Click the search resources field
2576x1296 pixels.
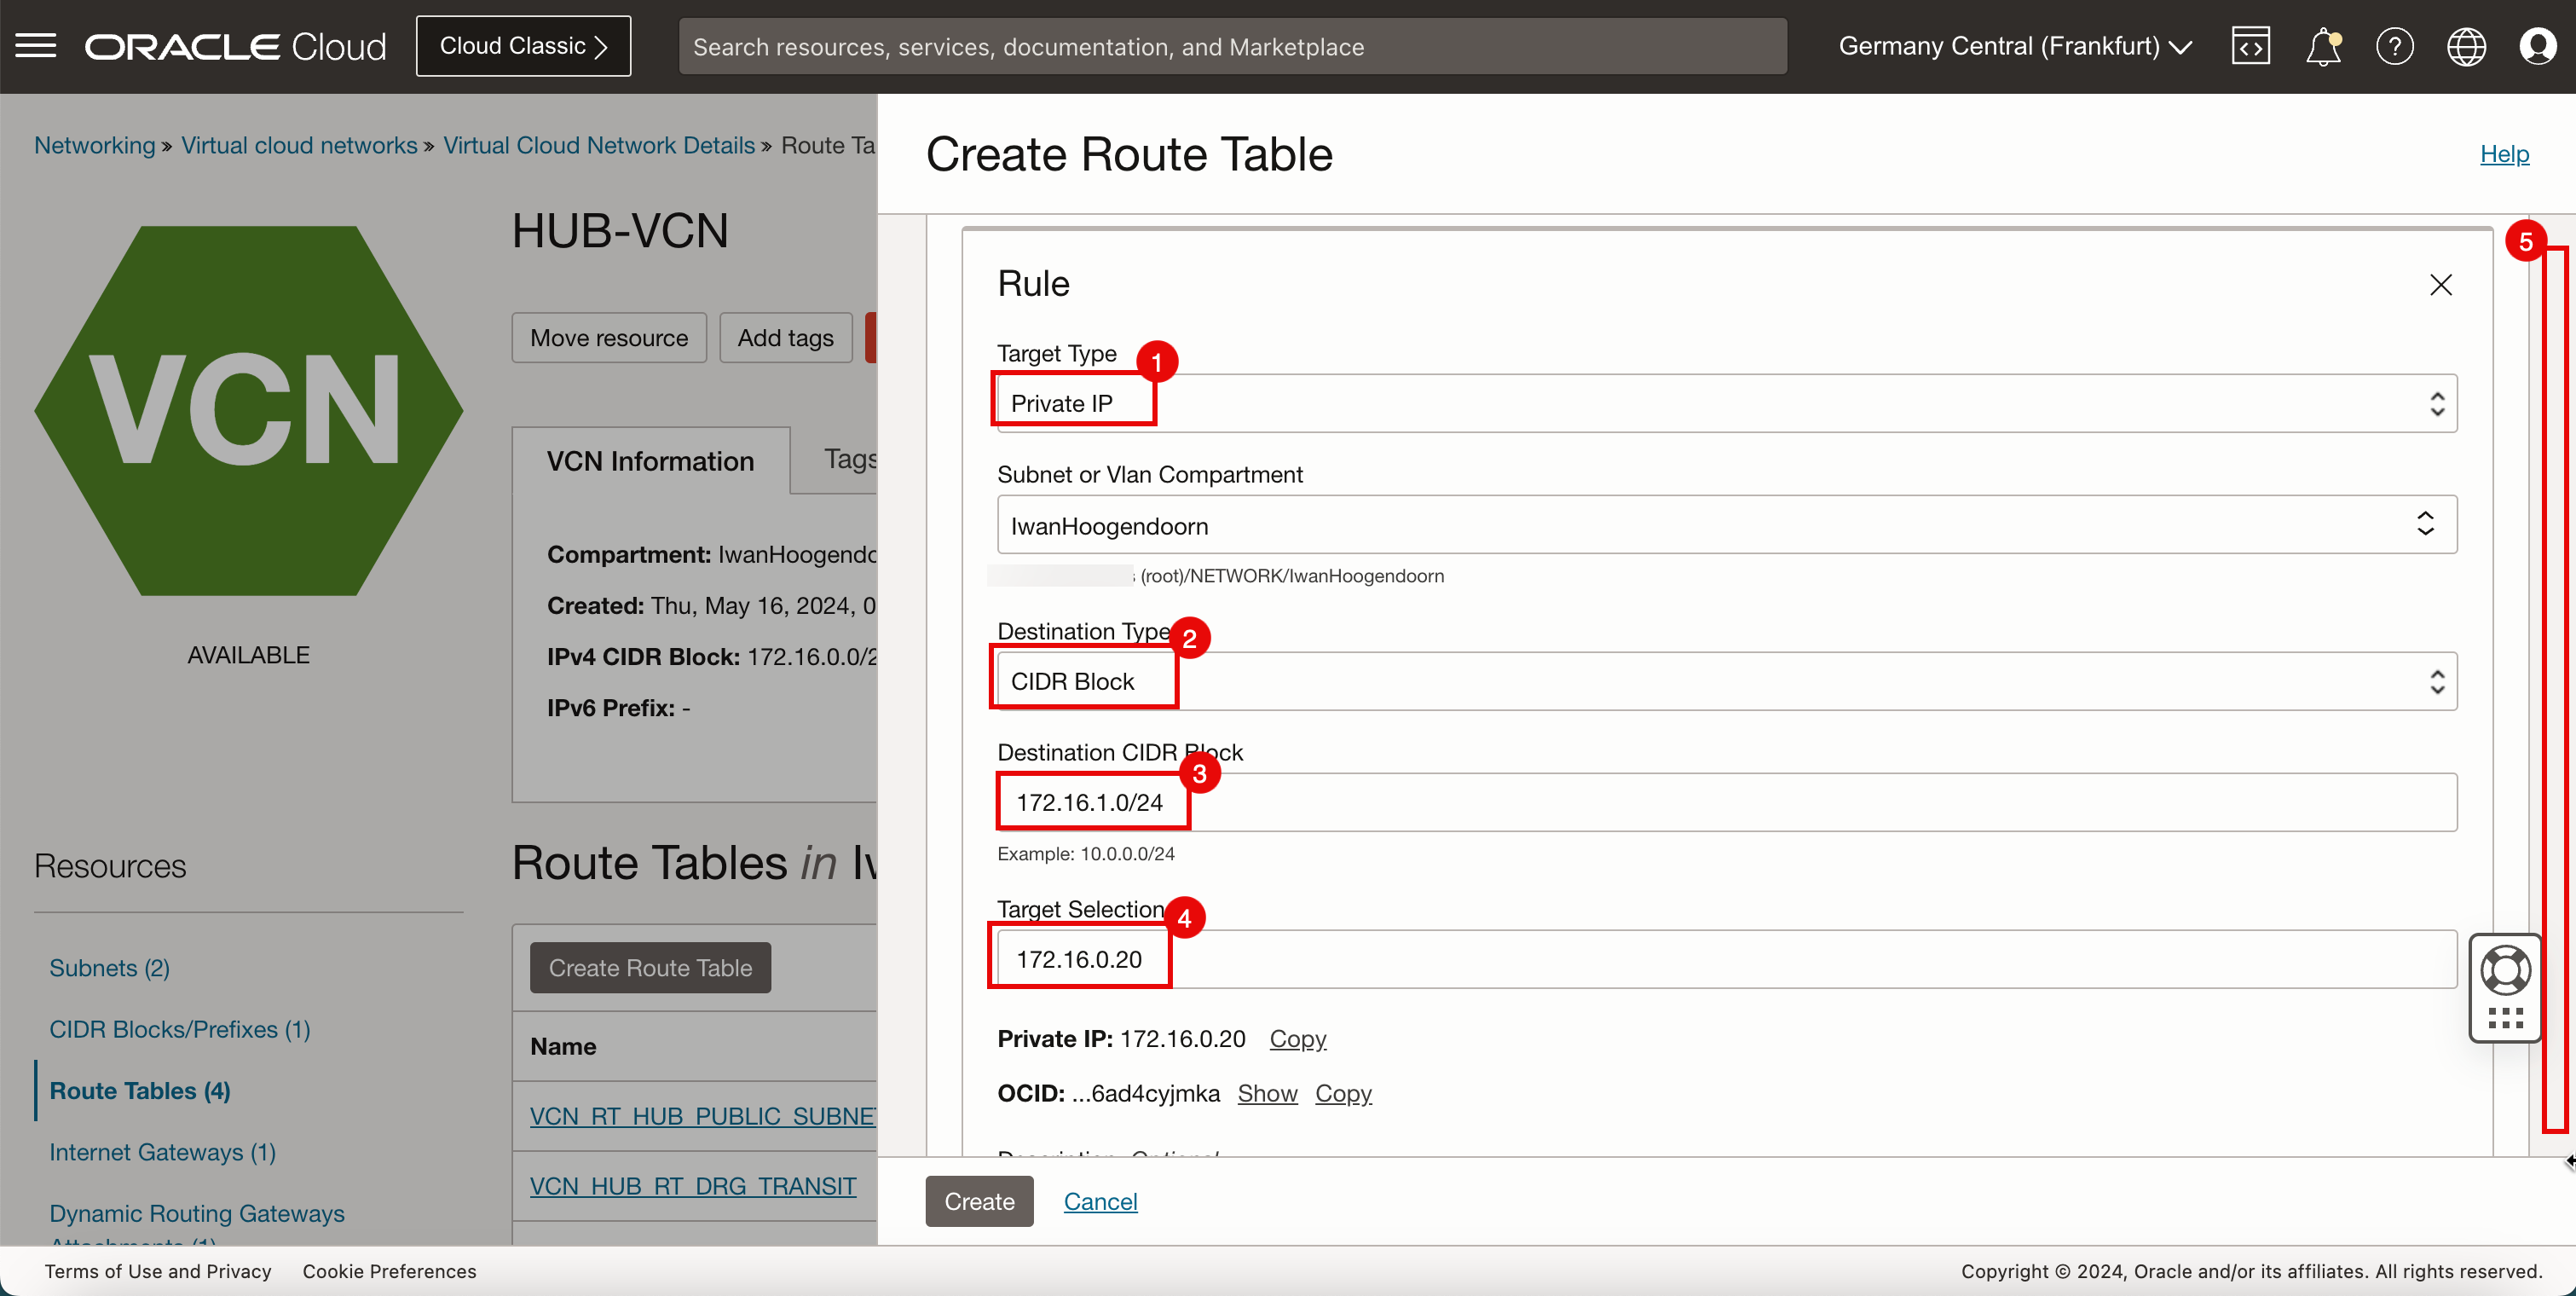click(1232, 46)
